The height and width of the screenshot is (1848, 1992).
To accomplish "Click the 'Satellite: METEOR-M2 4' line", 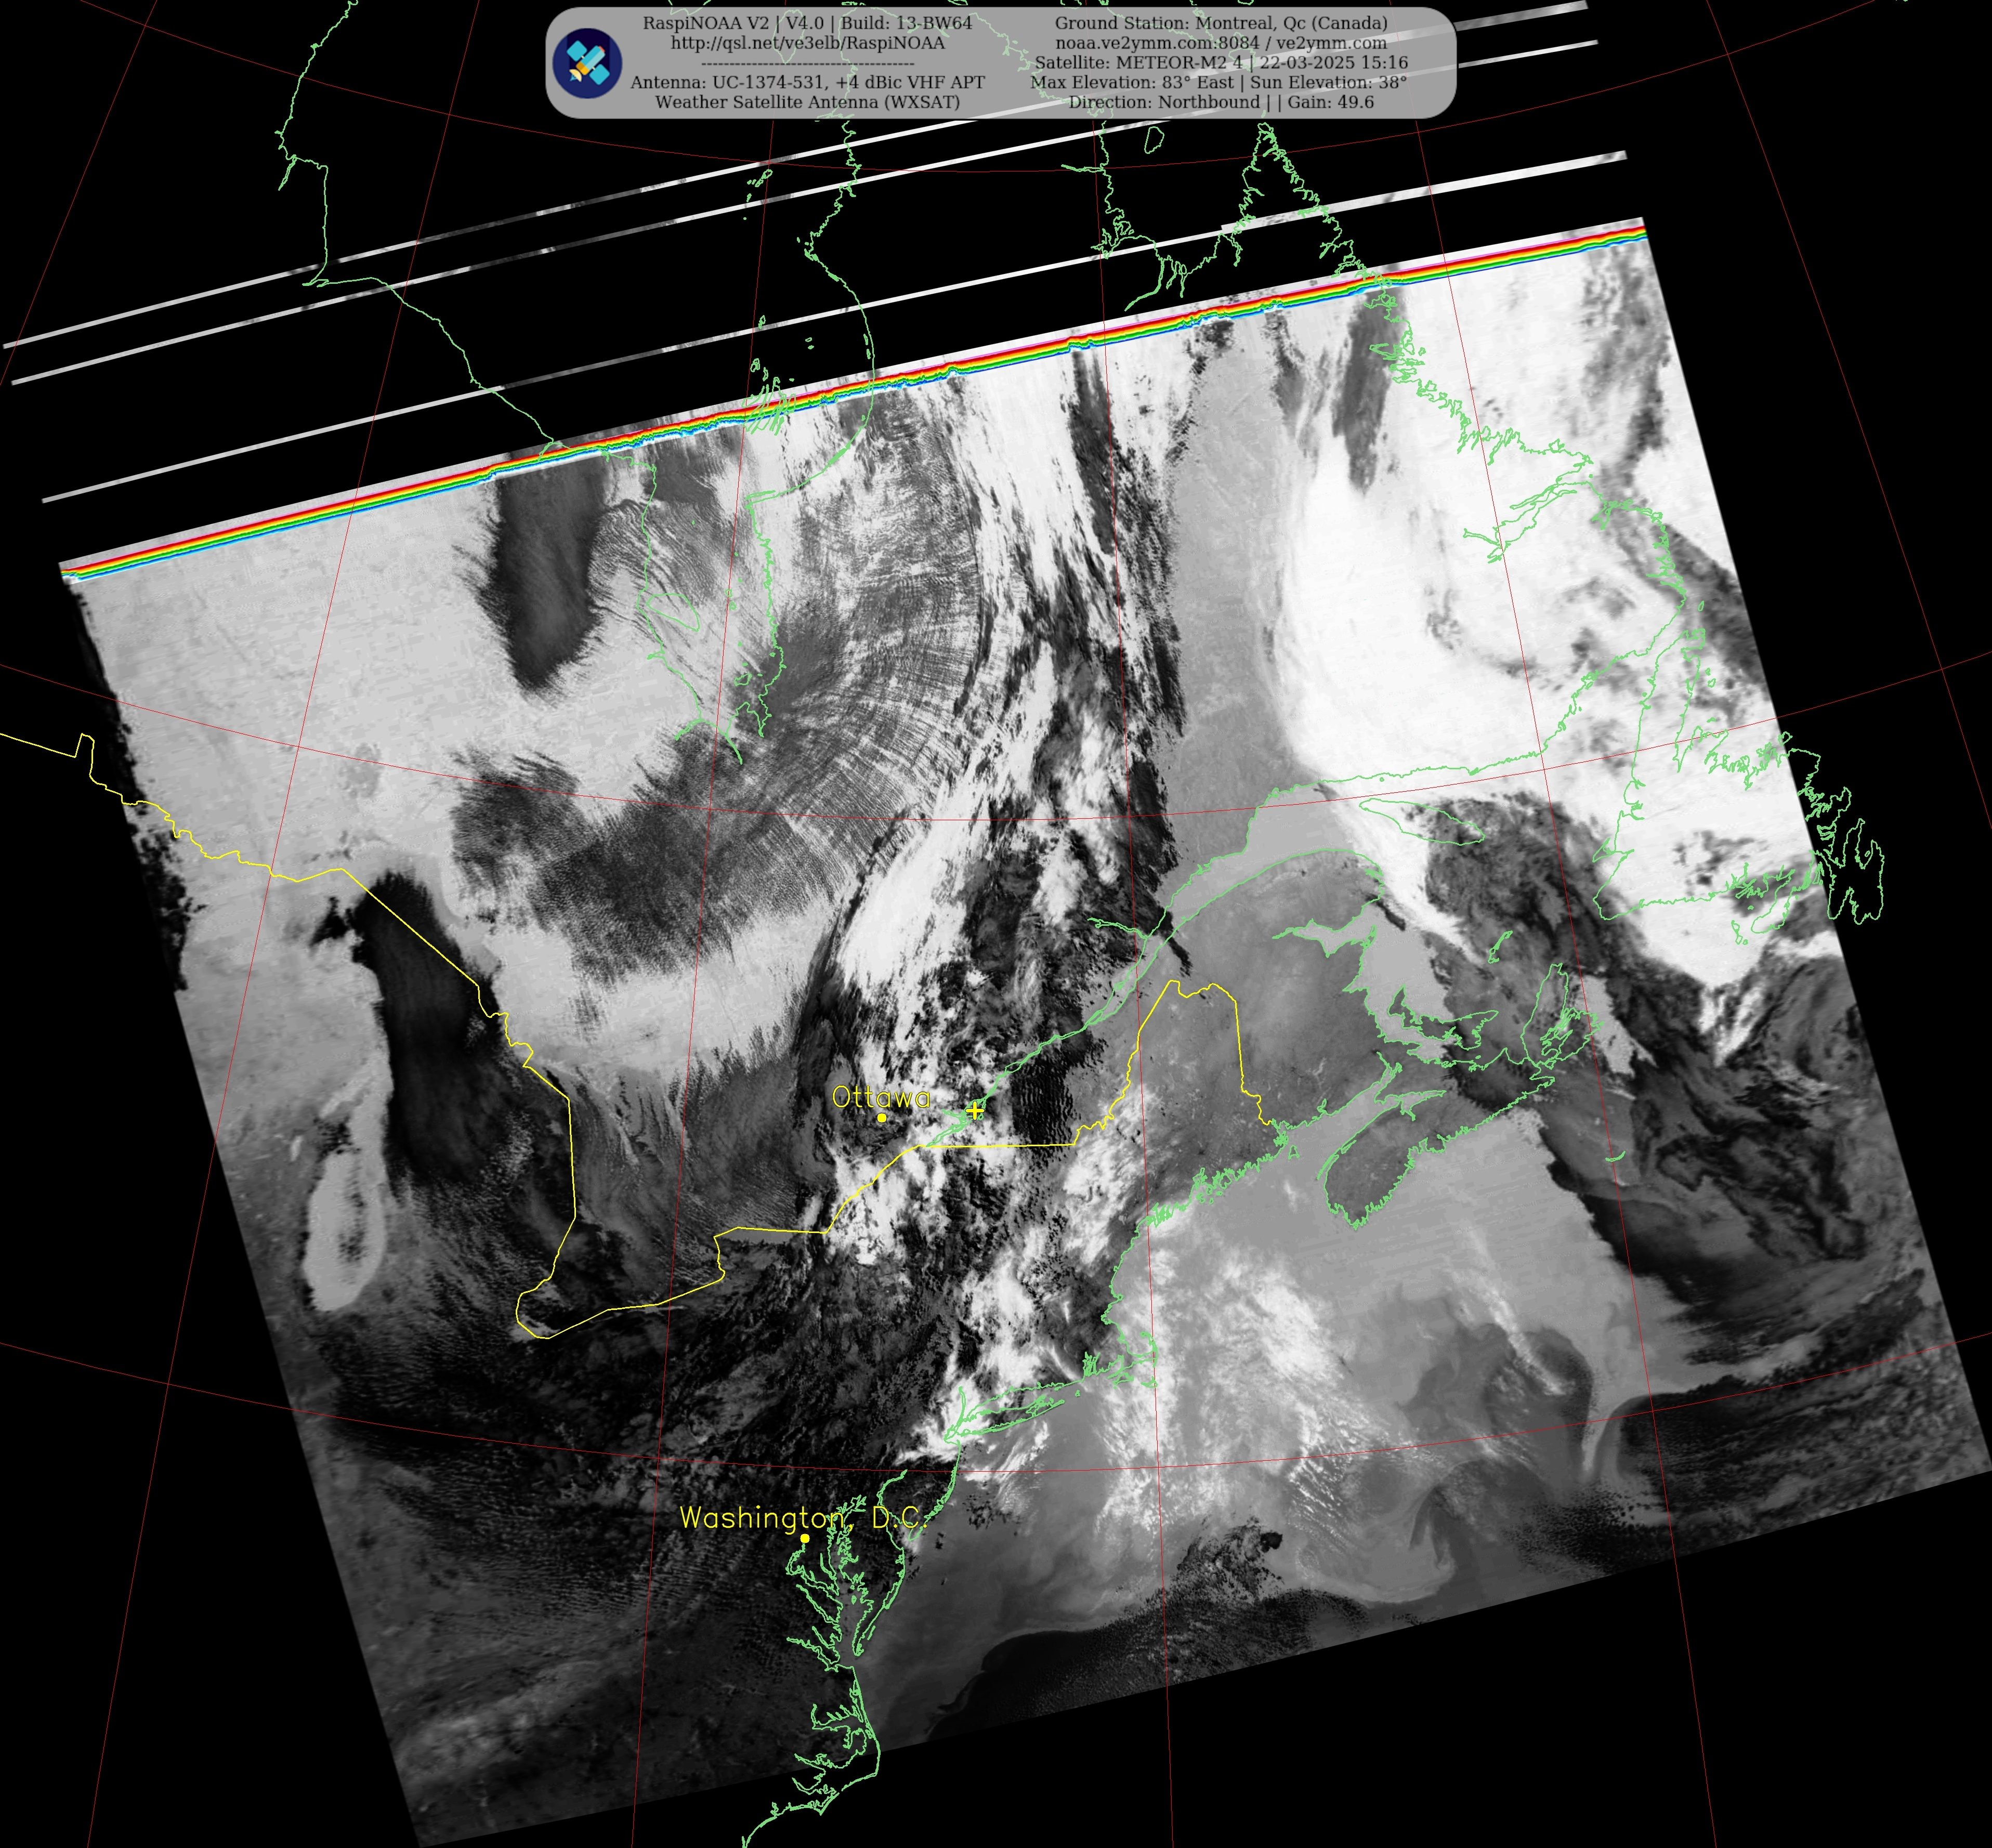I will pyautogui.click(x=1221, y=62).
